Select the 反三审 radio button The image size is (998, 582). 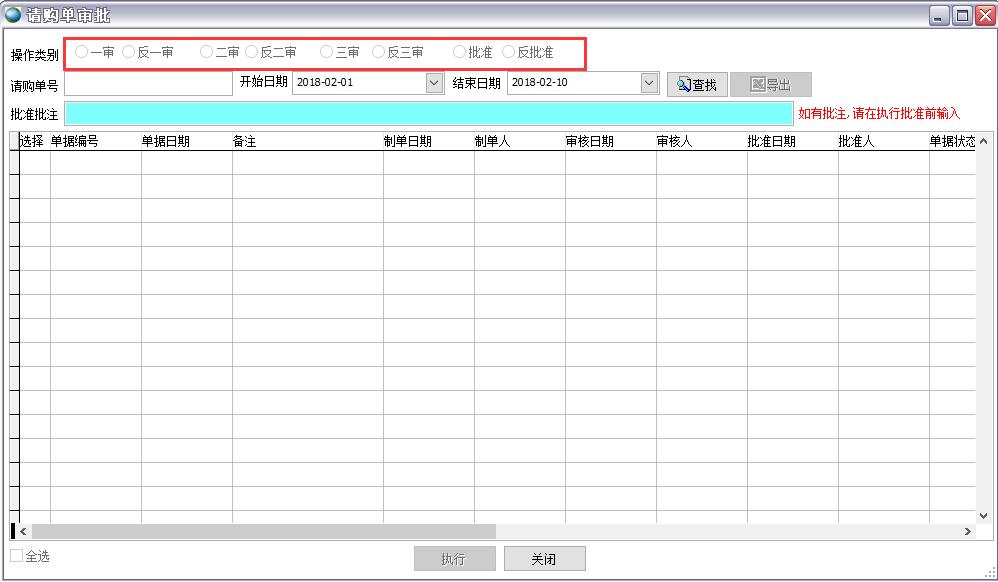point(377,51)
